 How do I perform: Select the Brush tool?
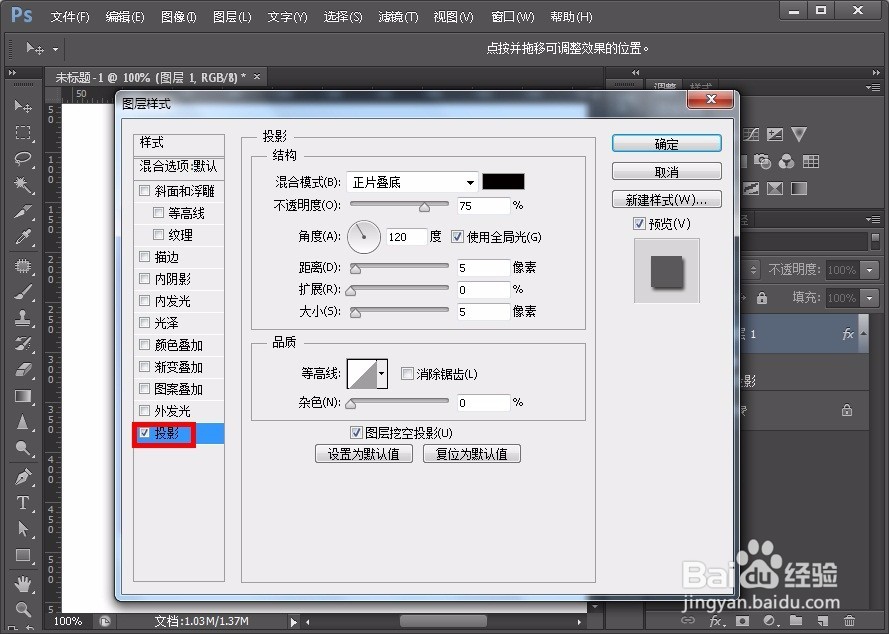coord(23,291)
